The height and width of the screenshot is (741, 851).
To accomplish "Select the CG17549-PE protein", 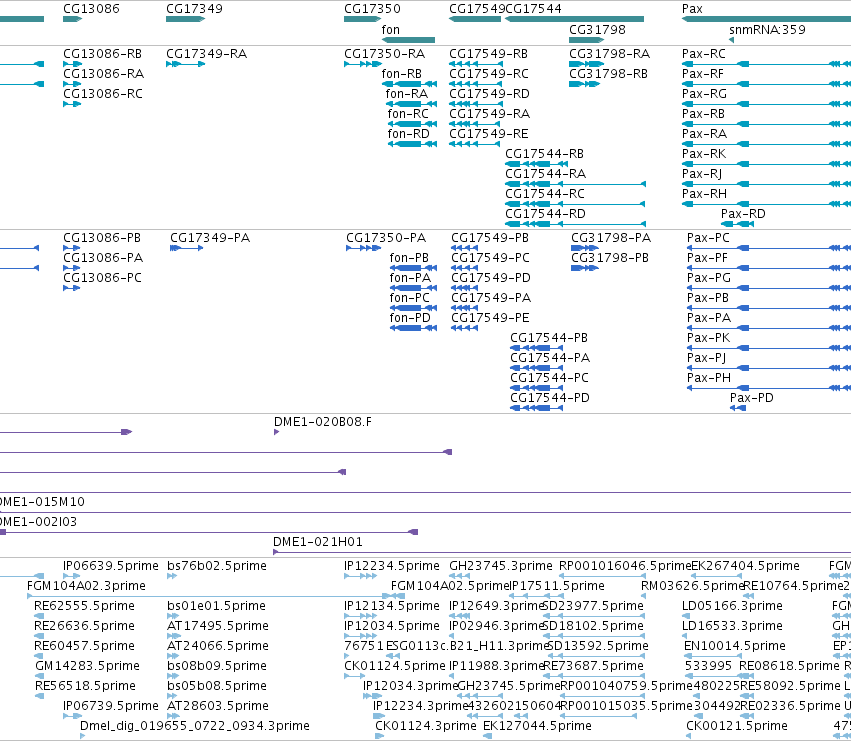I will click(x=490, y=318).
